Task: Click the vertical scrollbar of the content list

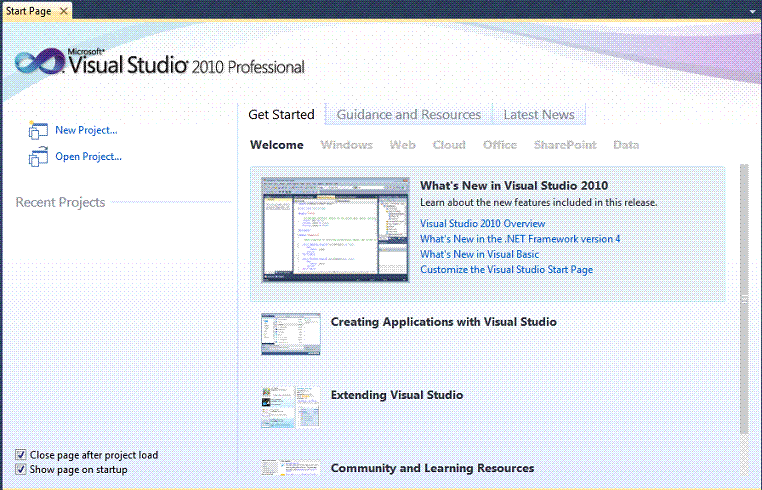Action: (x=744, y=299)
